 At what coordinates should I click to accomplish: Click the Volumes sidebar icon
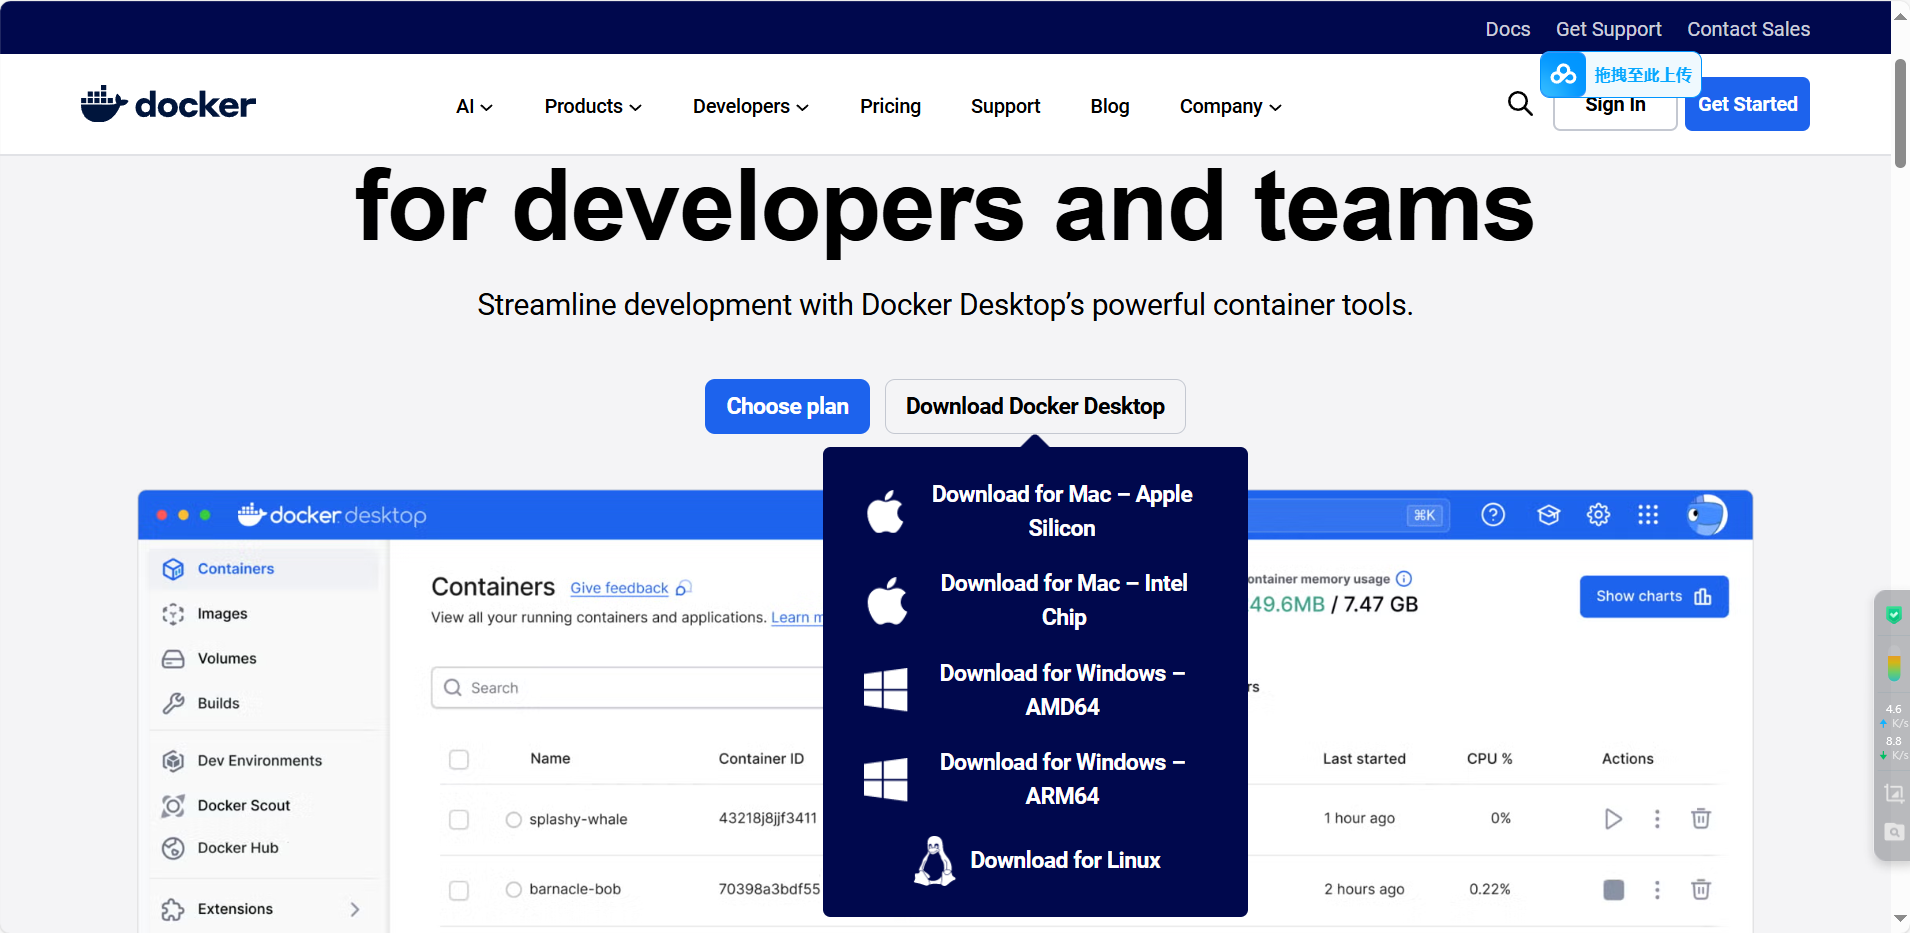pyautogui.click(x=173, y=659)
